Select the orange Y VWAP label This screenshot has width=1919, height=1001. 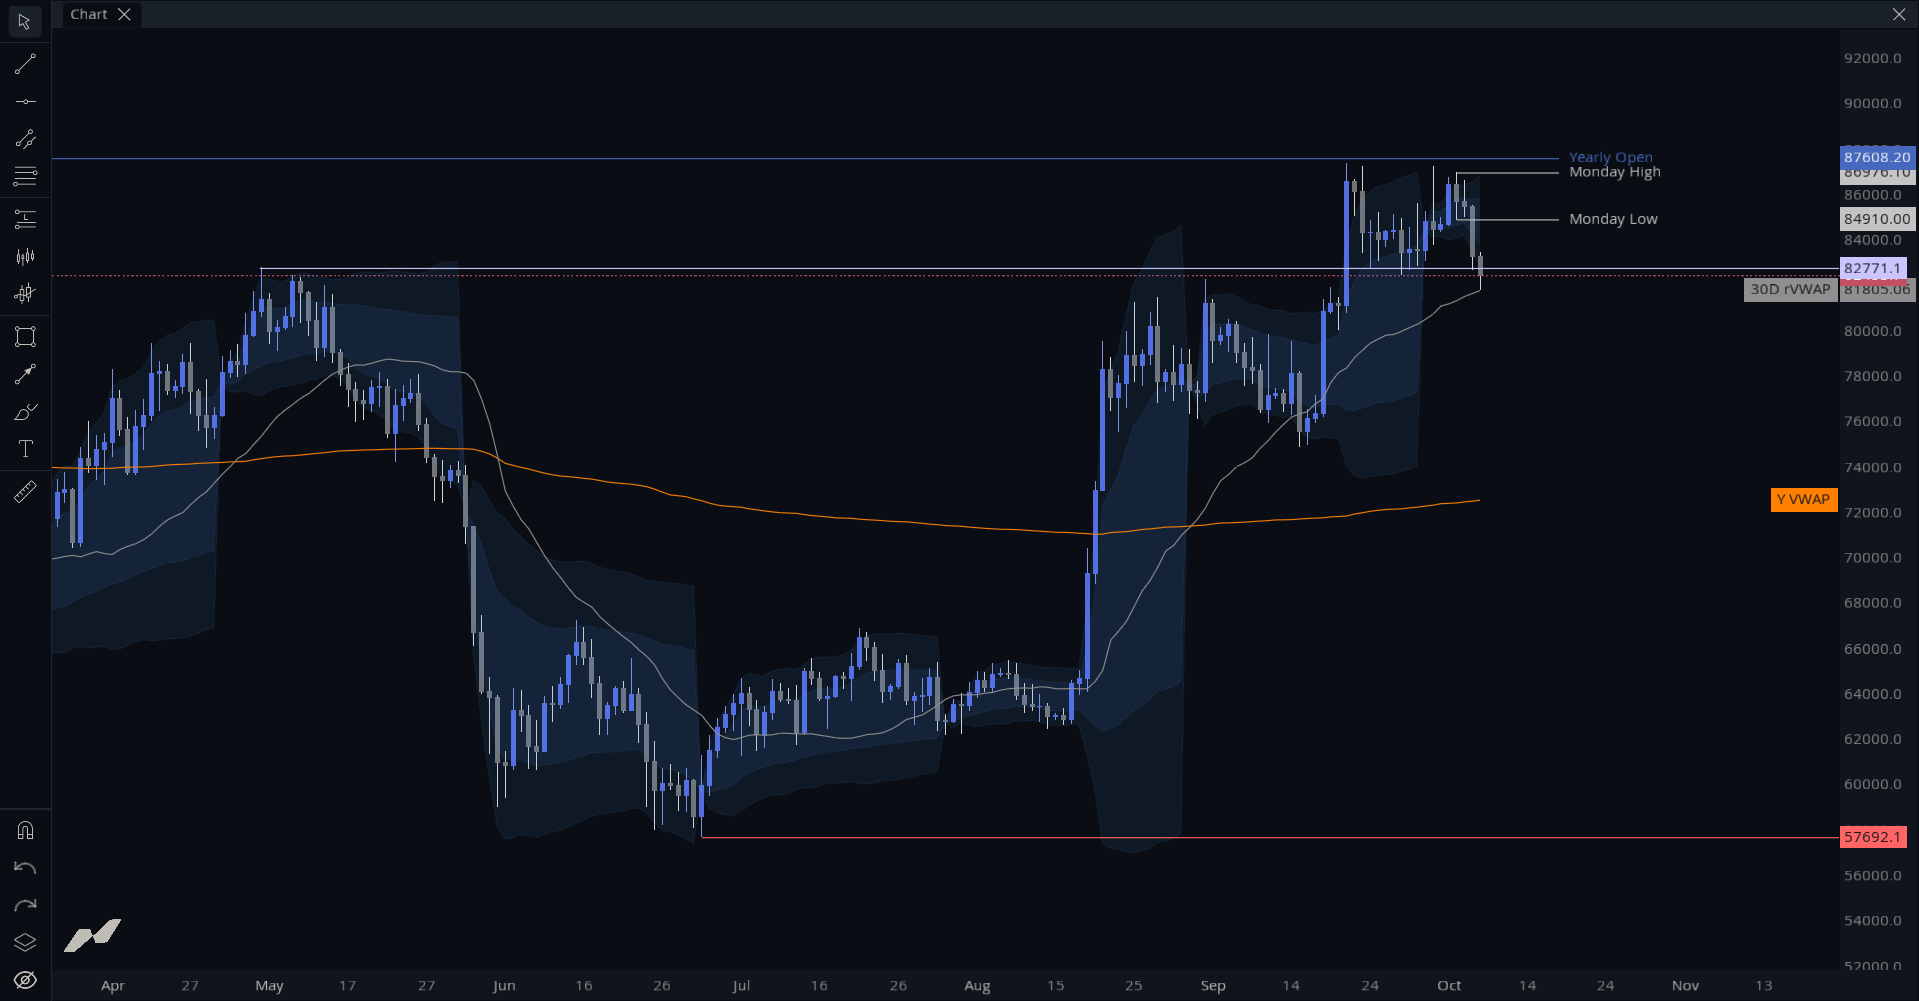pyautogui.click(x=1803, y=499)
